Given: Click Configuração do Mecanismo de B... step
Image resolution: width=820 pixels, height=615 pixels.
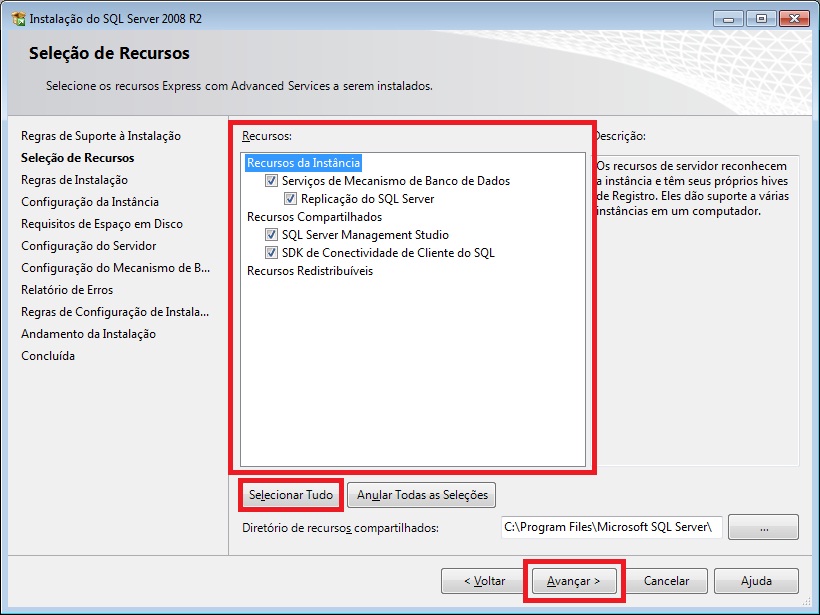Looking at the screenshot, I should click(x=116, y=268).
